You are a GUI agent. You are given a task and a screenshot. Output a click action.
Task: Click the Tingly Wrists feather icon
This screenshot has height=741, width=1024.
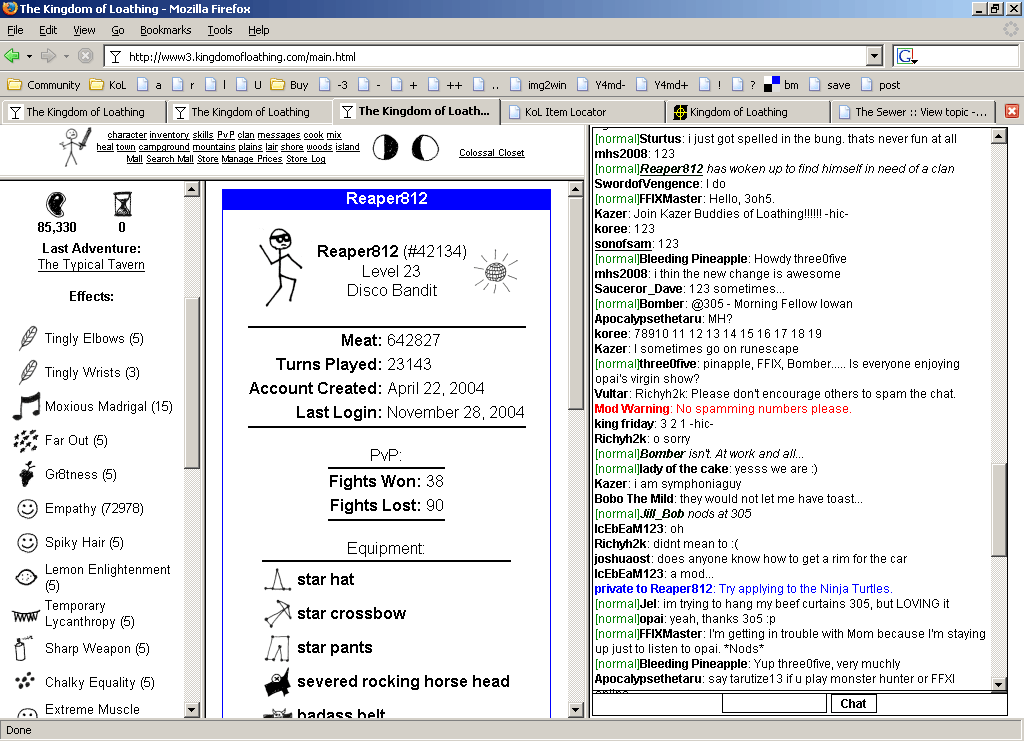[27, 372]
